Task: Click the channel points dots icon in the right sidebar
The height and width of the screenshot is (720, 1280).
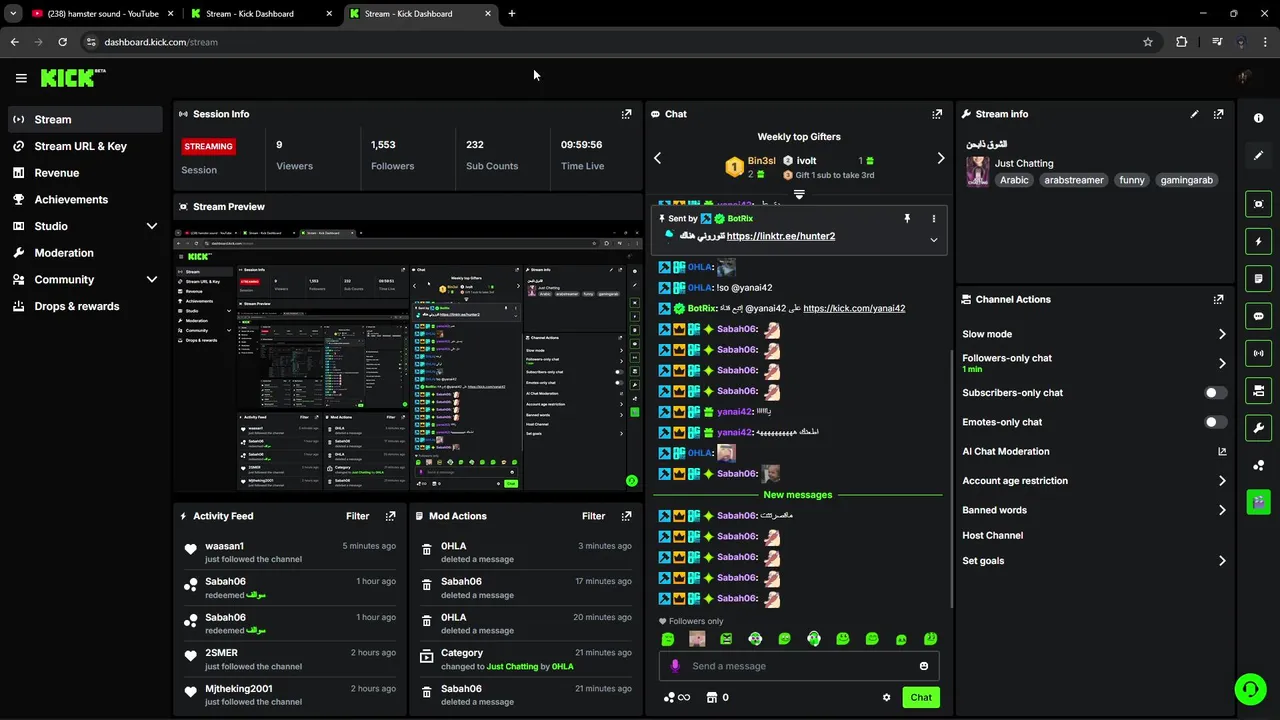Action: (1258, 465)
